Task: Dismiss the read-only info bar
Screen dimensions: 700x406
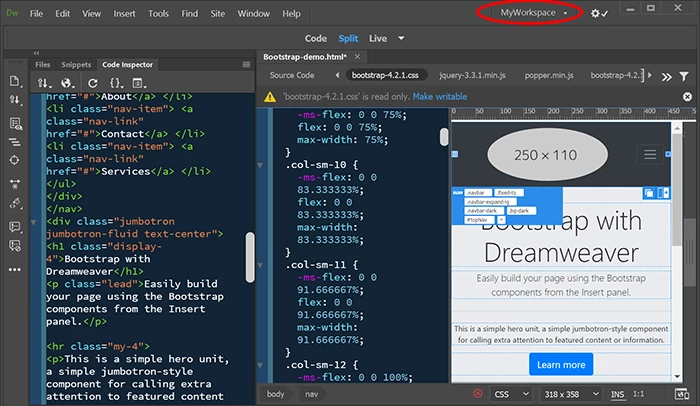Action: click(688, 96)
